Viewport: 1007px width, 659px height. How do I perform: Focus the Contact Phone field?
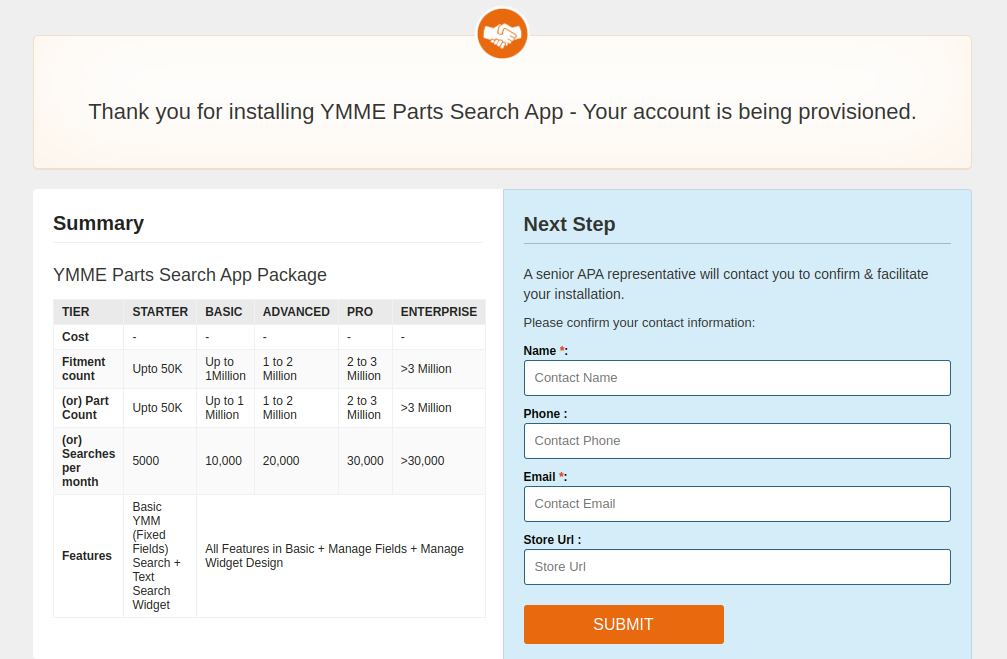737,441
